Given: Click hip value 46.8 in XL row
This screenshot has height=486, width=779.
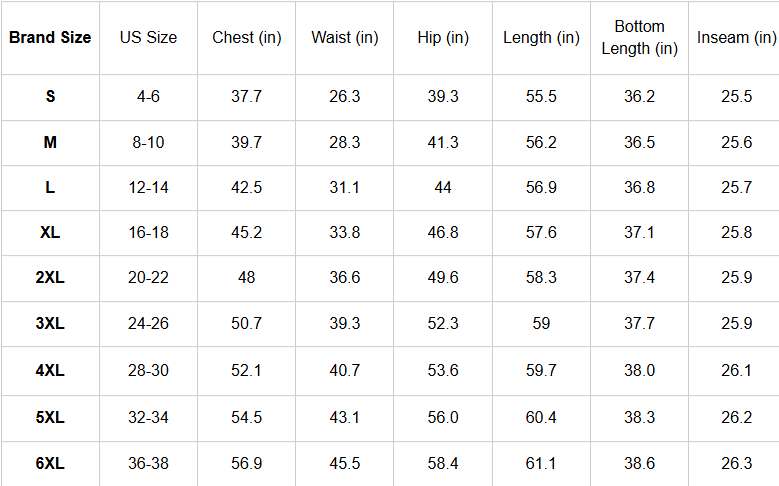Looking at the screenshot, I should (443, 233).
